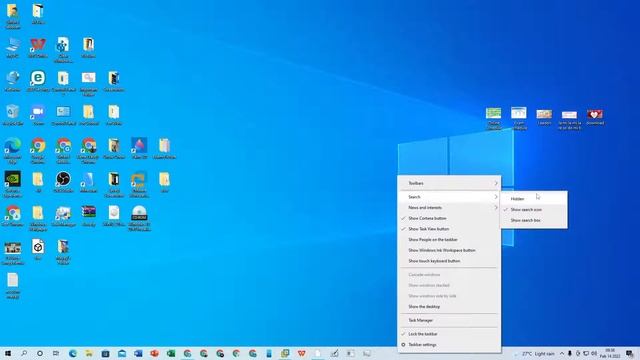Image resolution: width=640 pixels, height=360 pixels.
Task: Open the Windows Start menu
Action: [8, 353]
